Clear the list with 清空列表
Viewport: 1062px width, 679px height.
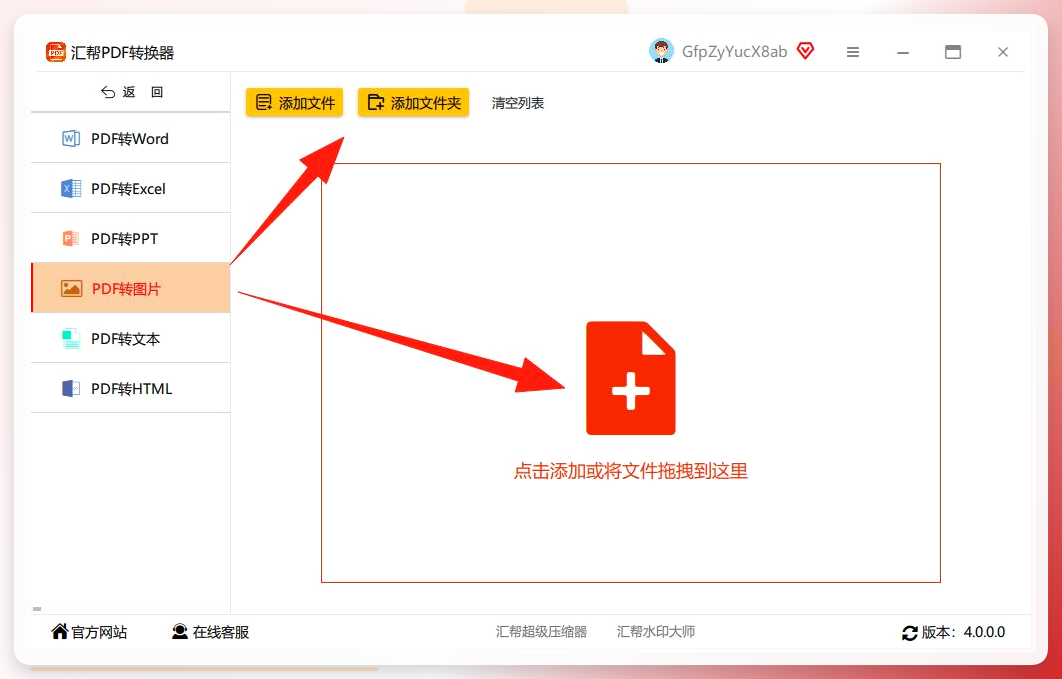coord(517,103)
